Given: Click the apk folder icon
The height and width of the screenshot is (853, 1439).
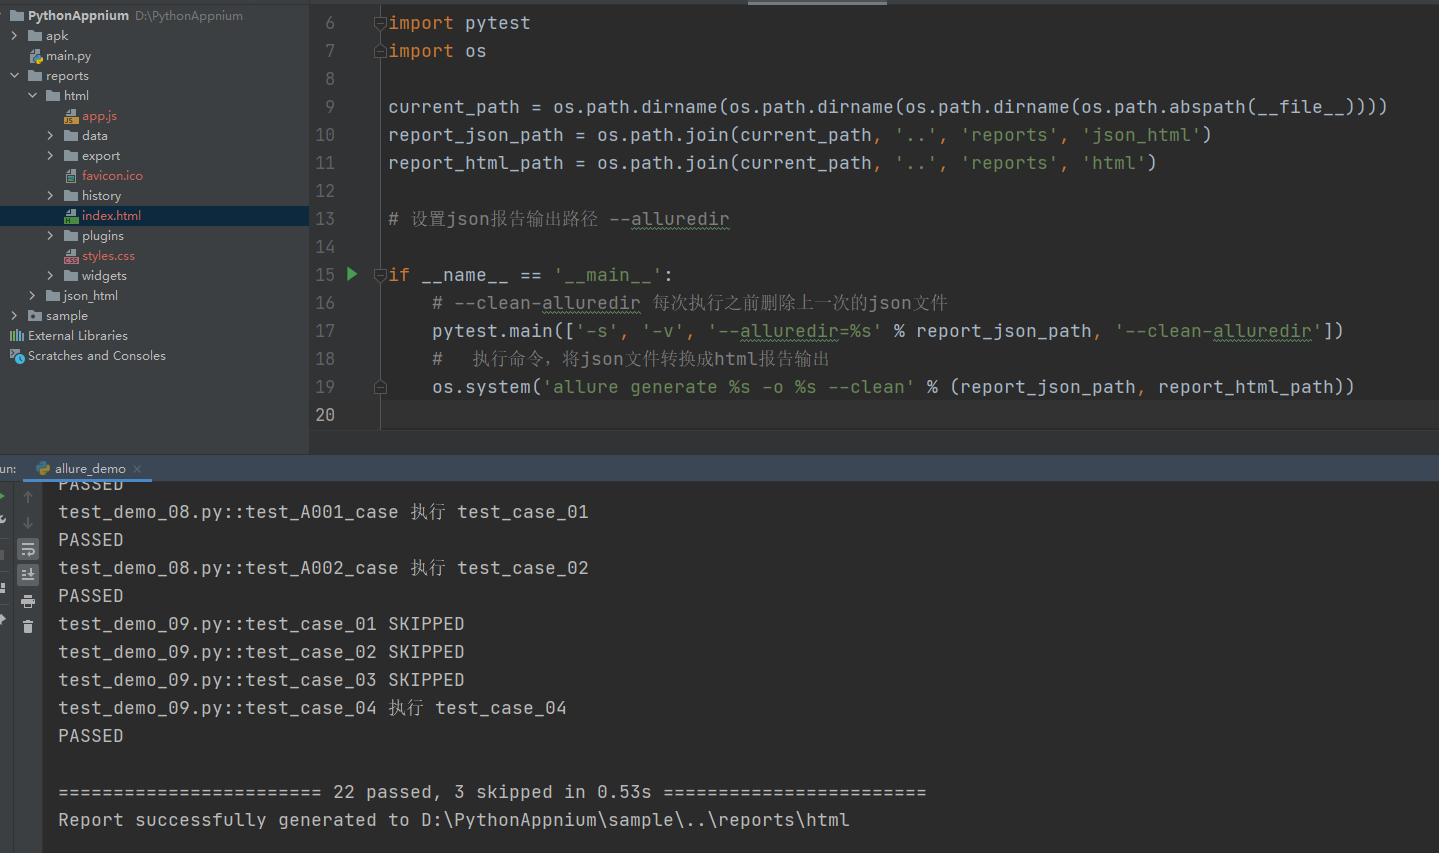Looking at the screenshot, I should 35,36.
